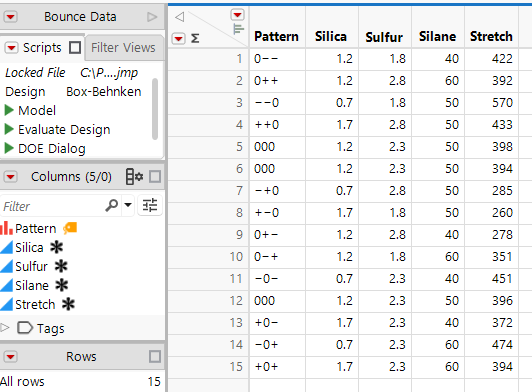This screenshot has height=392, width=532.
Task: Click the asterisk next to Silica
Action: 56,247
